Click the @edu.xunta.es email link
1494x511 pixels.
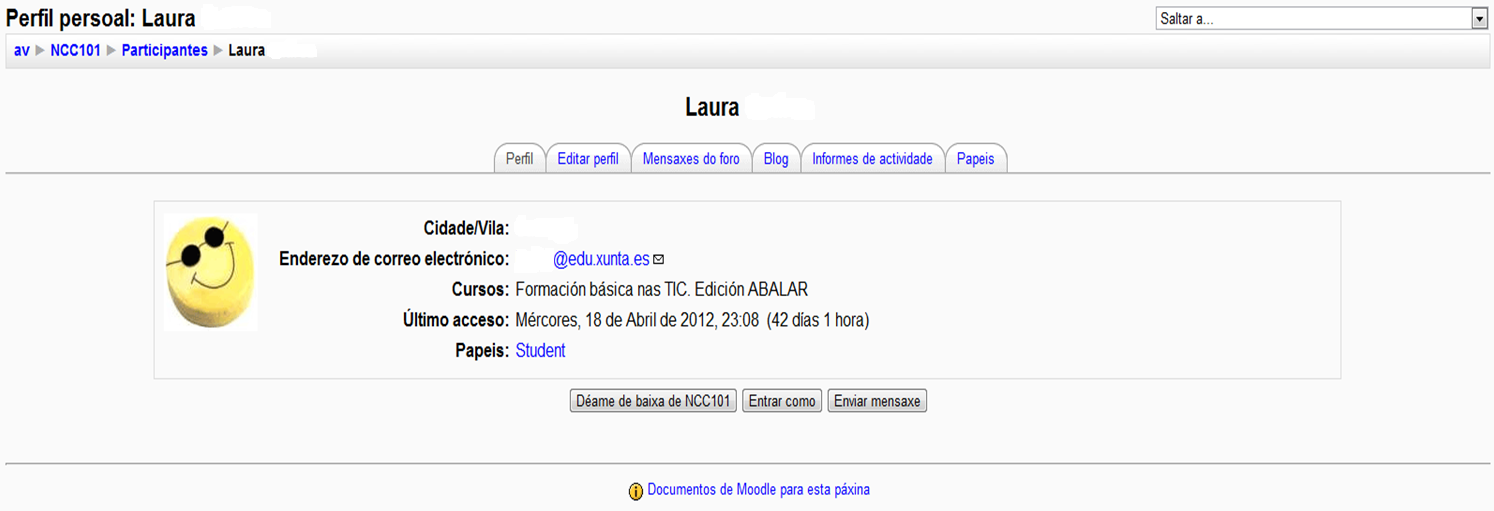(x=600, y=260)
